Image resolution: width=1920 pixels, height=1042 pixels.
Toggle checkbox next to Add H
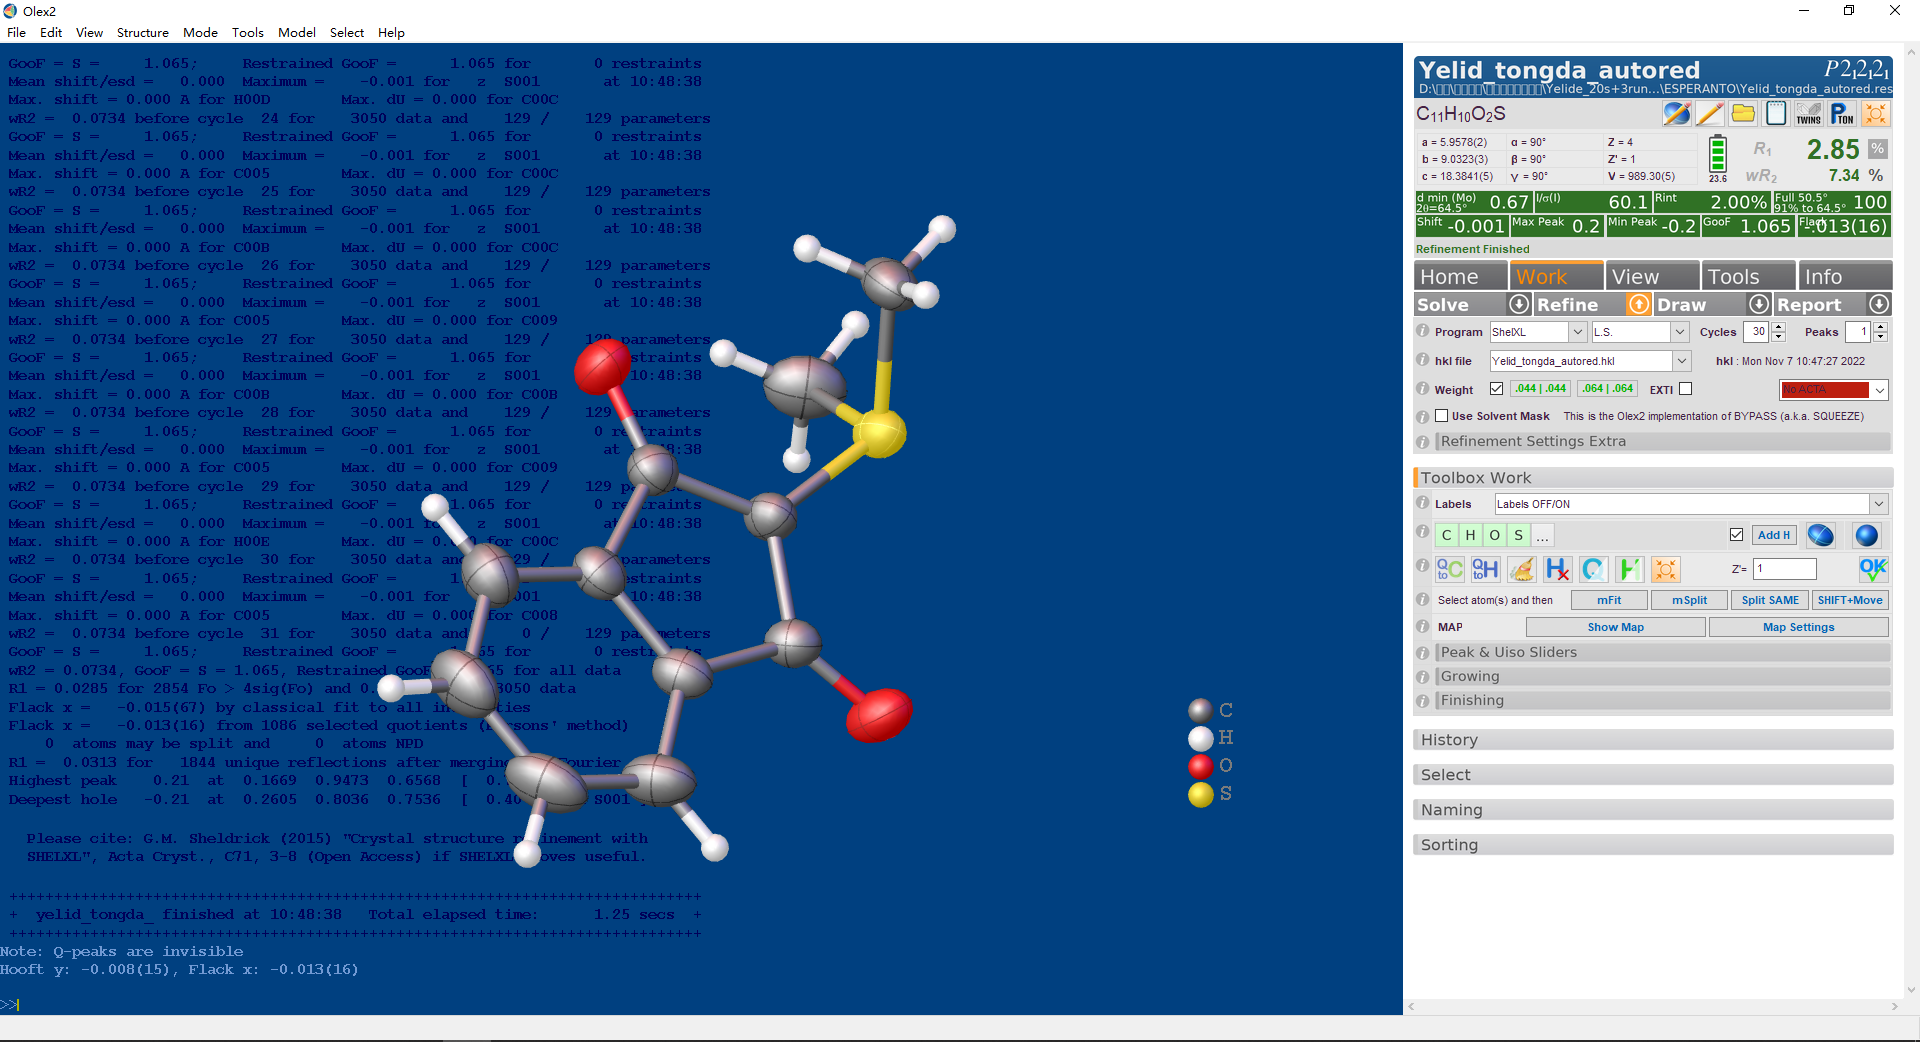click(1736, 535)
